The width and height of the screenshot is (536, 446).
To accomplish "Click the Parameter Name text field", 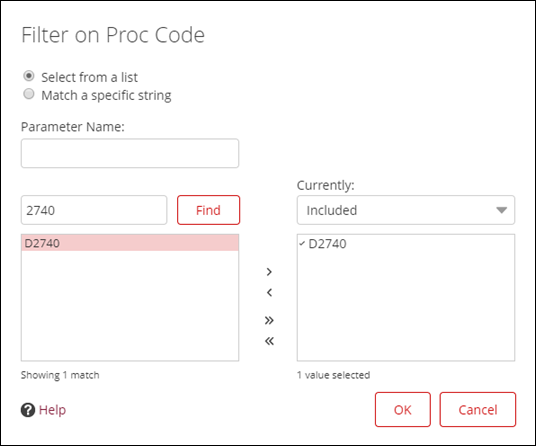I will click(x=130, y=153).
